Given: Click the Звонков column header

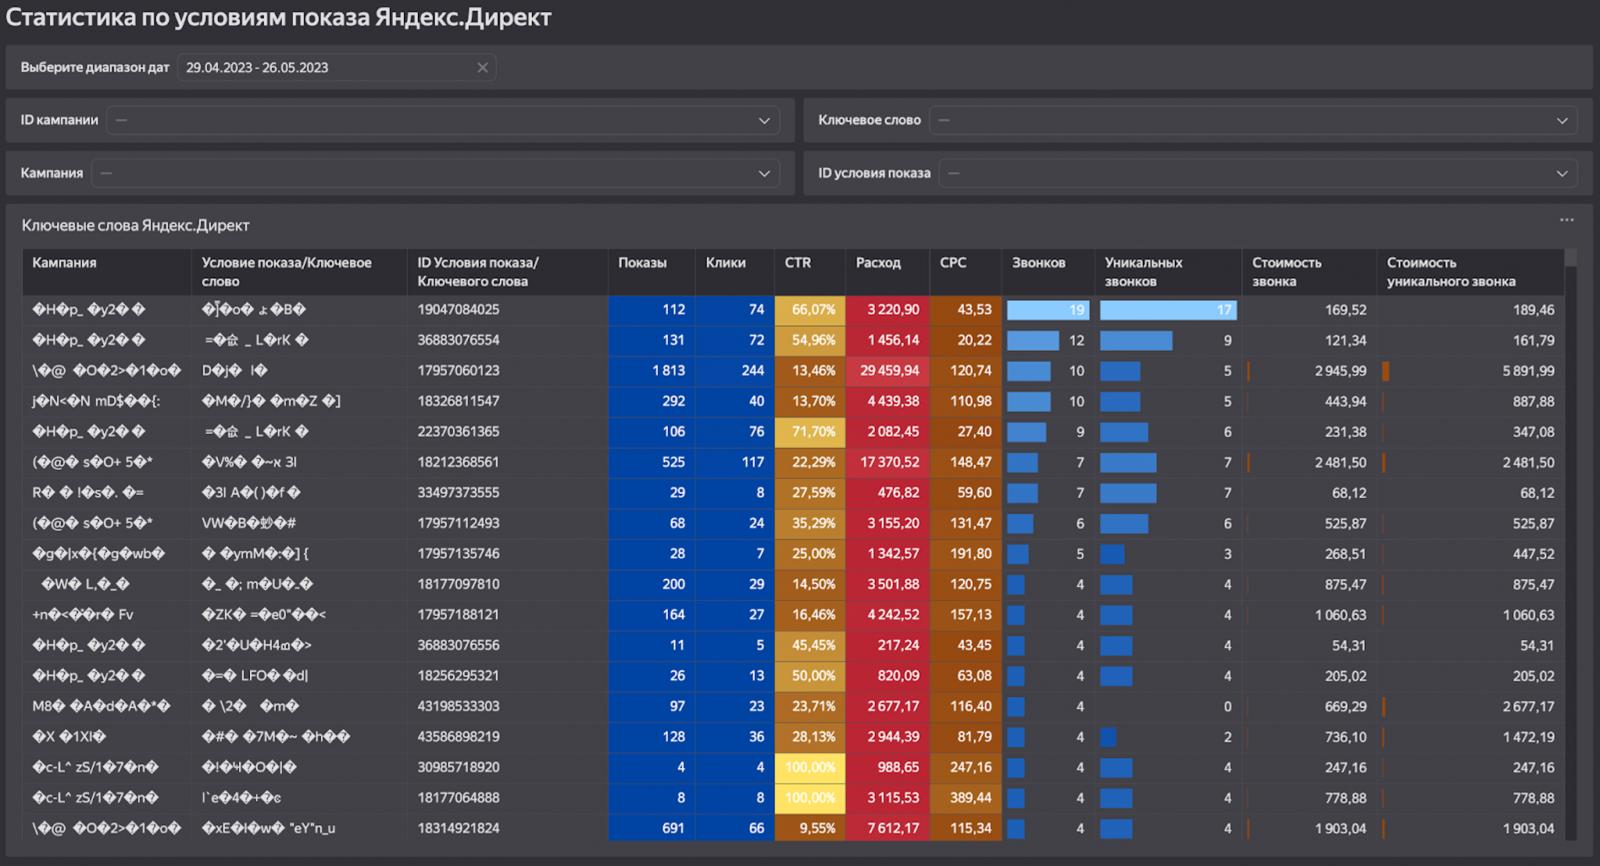Looking at the screenshot, I should click(1038, 263).
